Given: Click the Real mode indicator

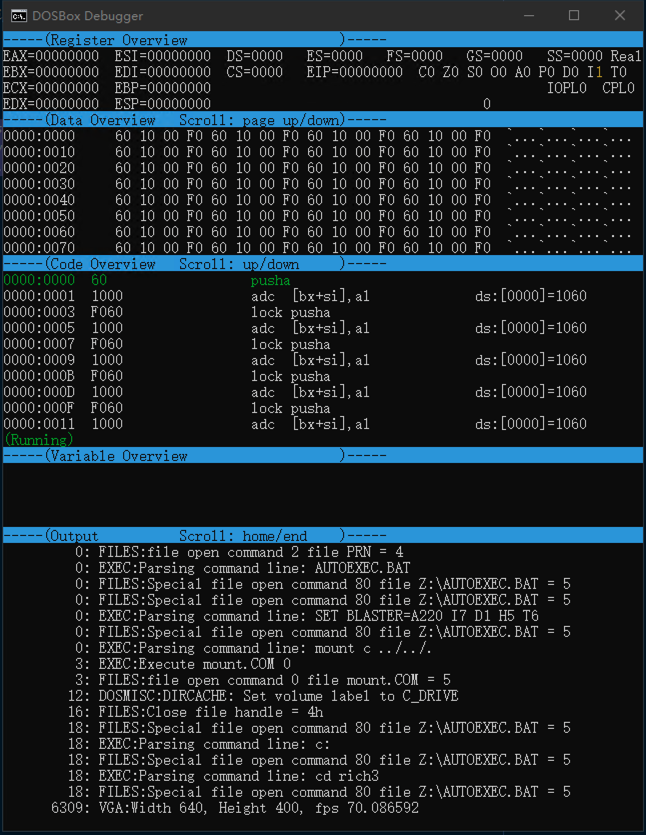Looking at the screenshot, I should tap(626, 56).
